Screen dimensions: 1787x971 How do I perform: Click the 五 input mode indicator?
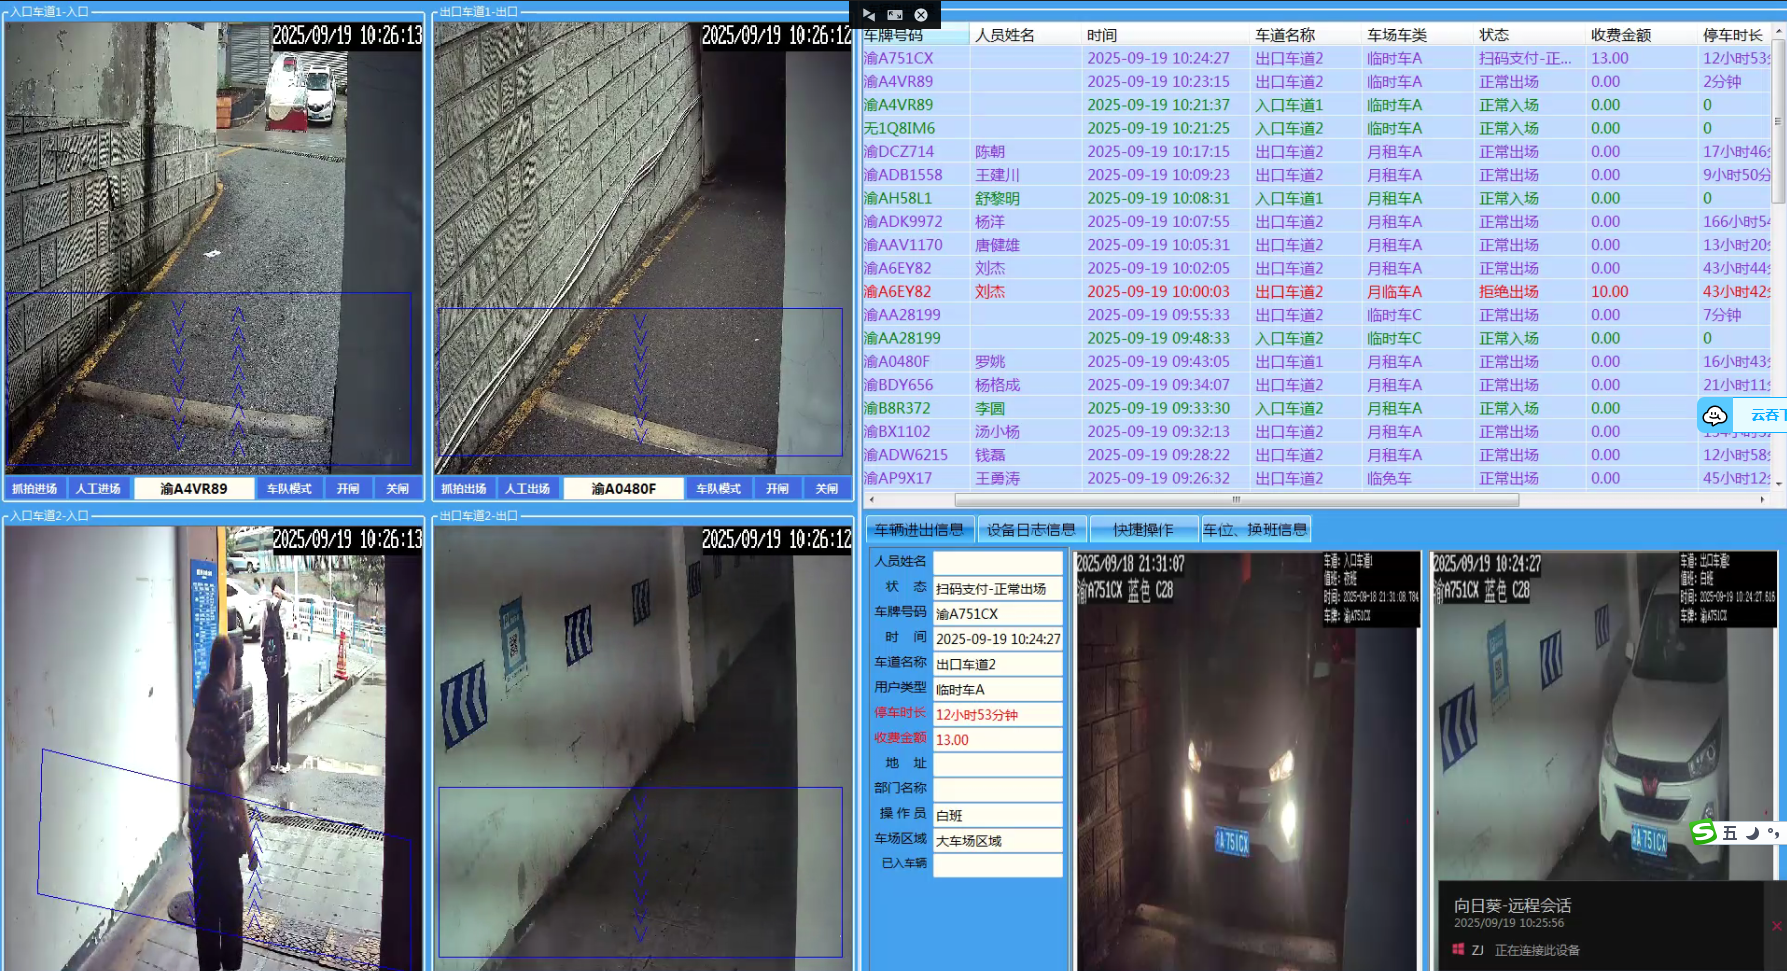click(1729, 833)
